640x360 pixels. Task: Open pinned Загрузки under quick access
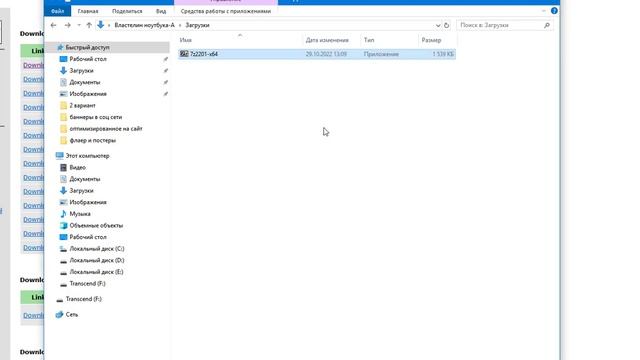81,71
